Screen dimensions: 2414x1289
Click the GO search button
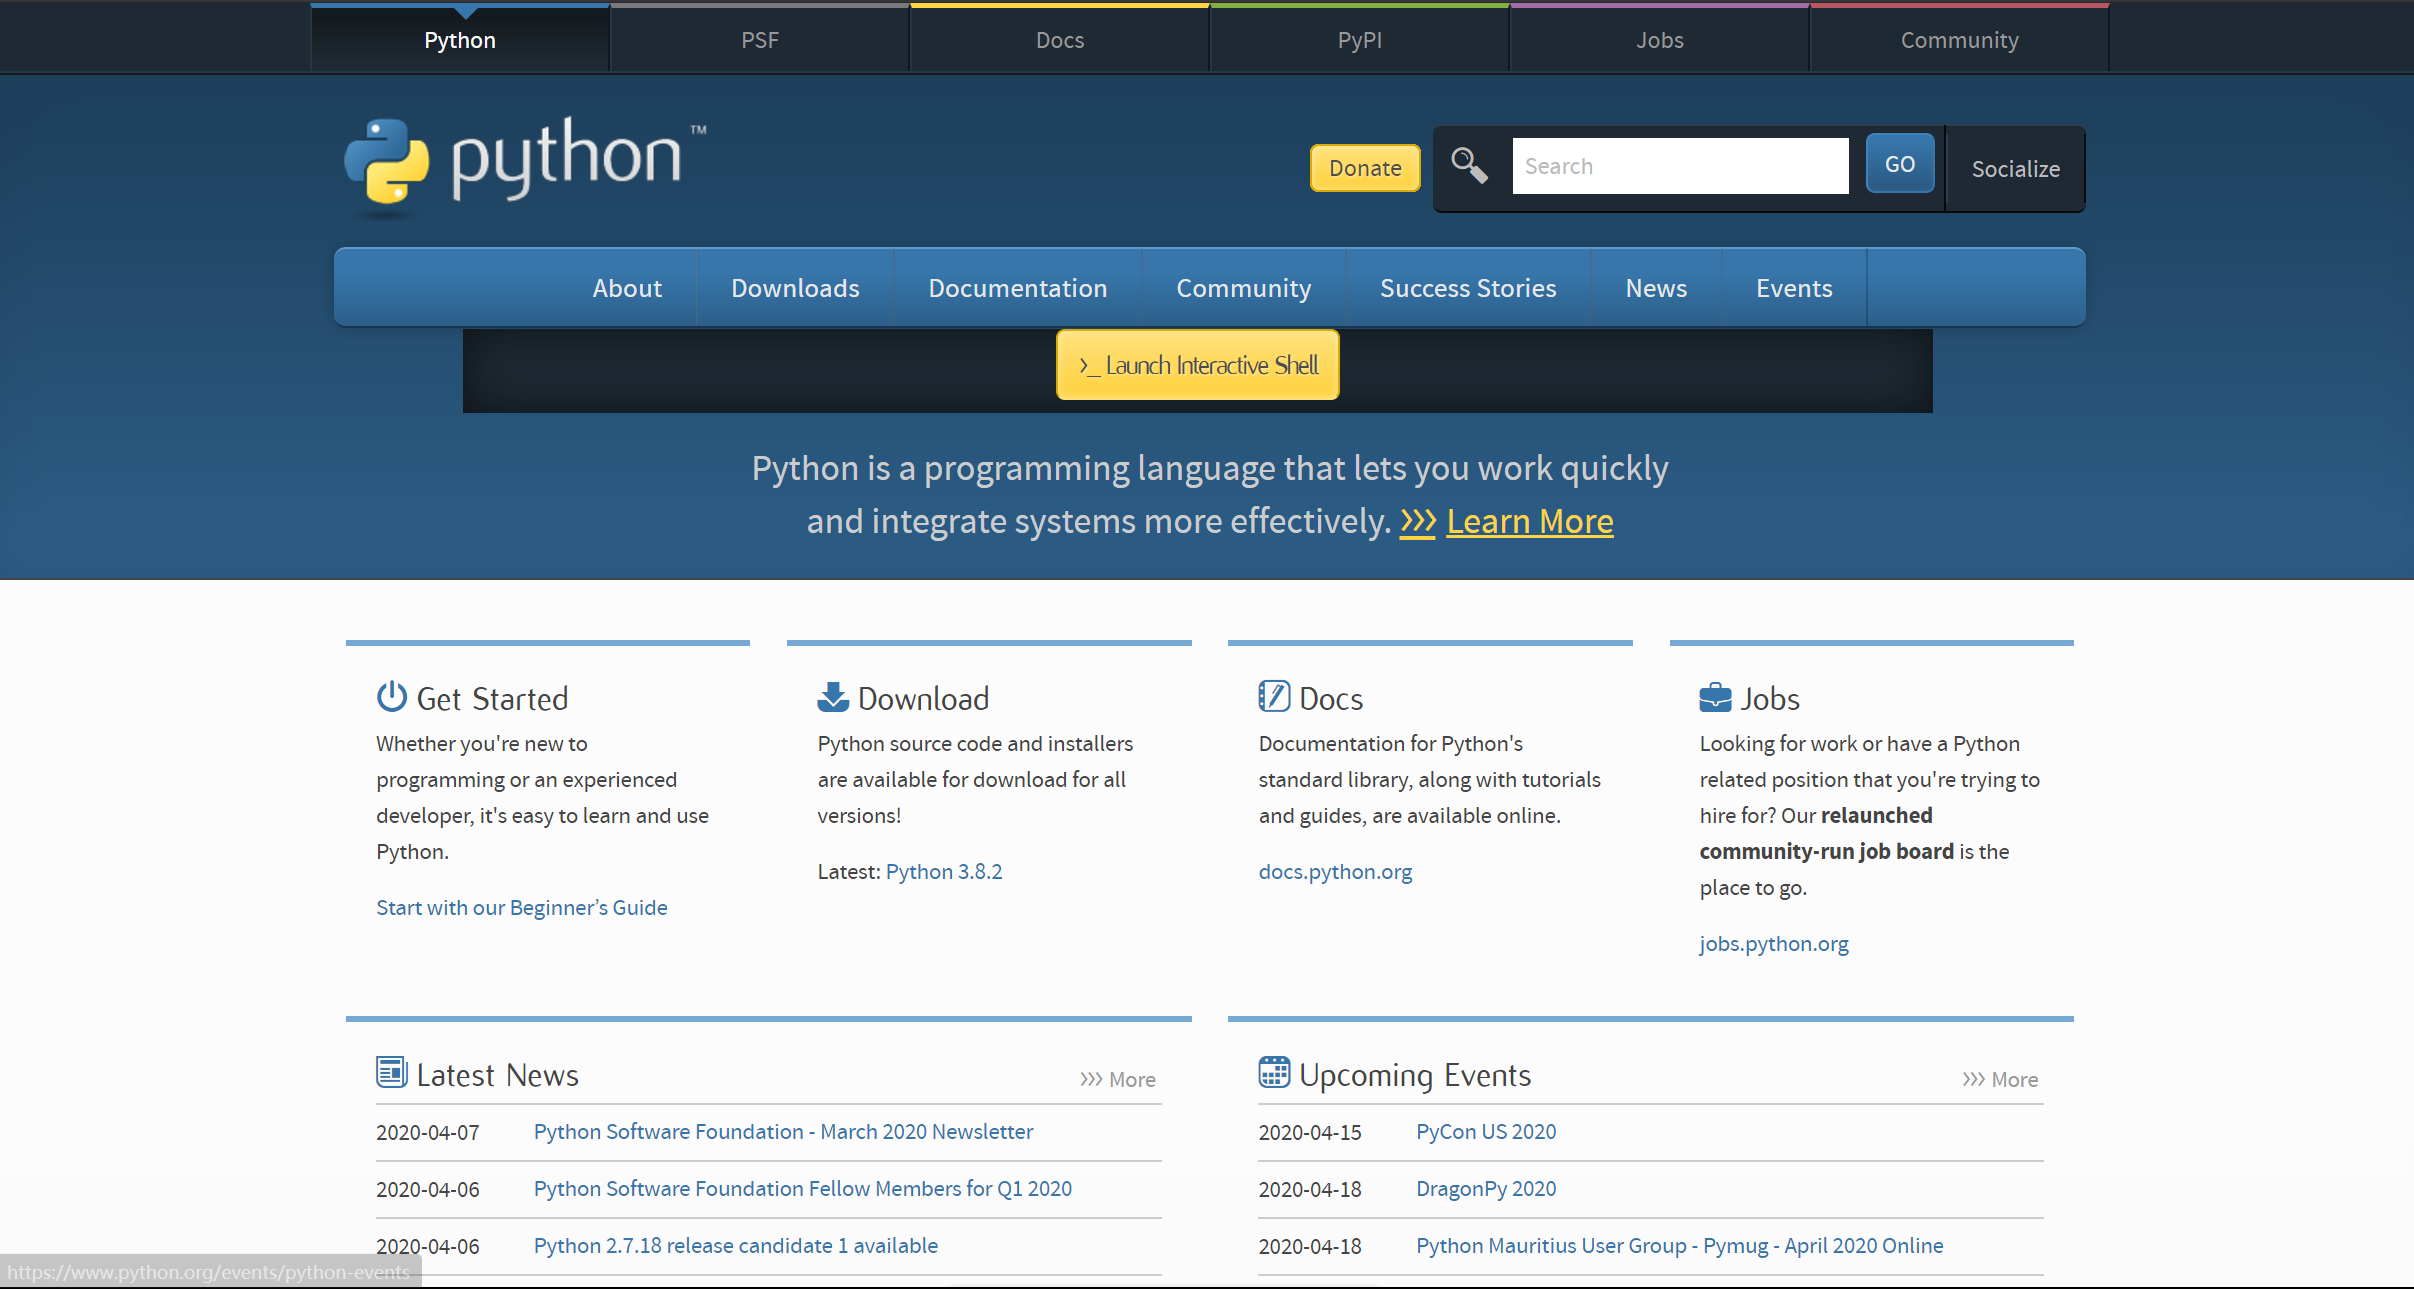click(1900, 165)
